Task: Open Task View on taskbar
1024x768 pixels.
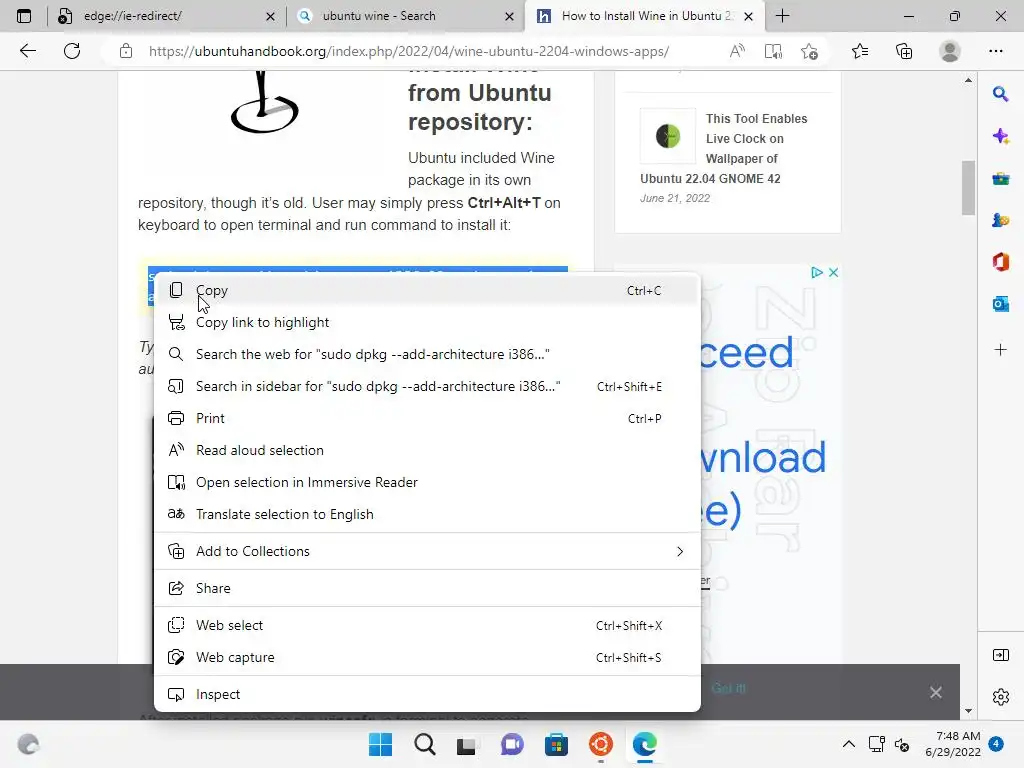Action: point(466,744)
